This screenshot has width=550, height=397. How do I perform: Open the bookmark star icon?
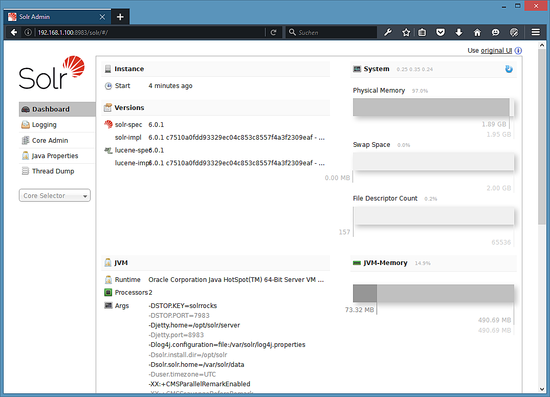(406, 33)
